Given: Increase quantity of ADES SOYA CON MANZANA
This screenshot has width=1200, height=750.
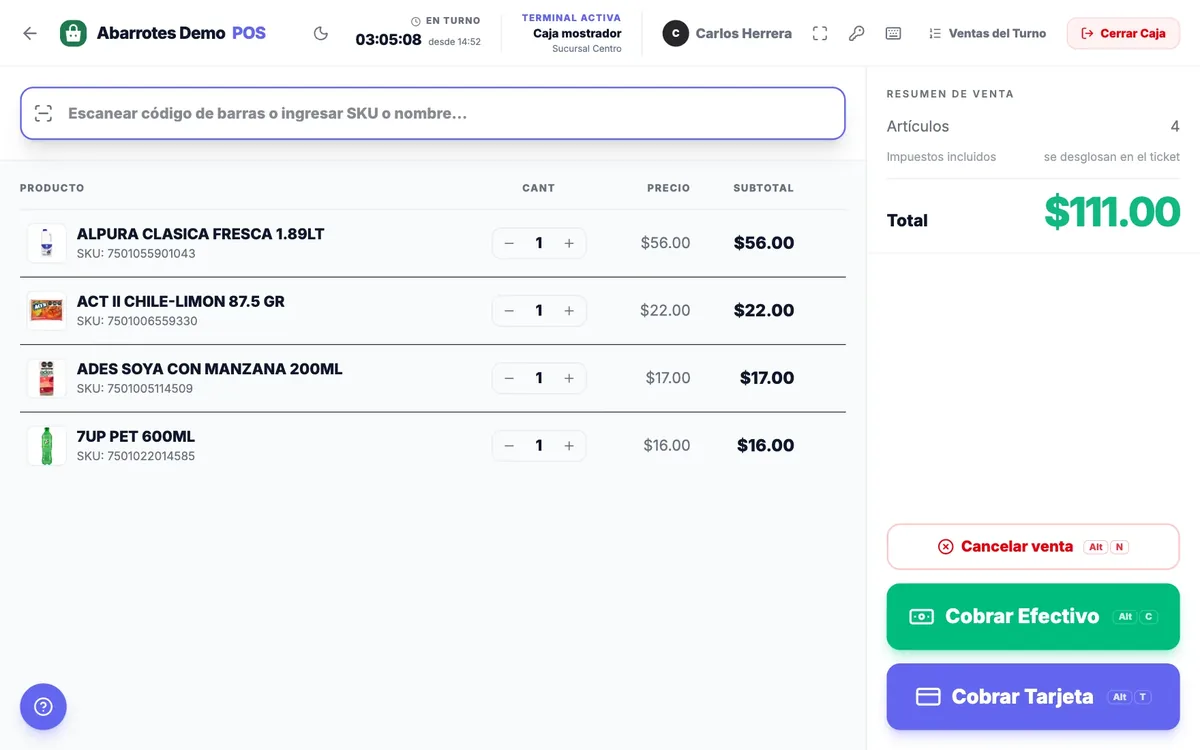Looking at the screenshot, I should [x=569, y=378].
